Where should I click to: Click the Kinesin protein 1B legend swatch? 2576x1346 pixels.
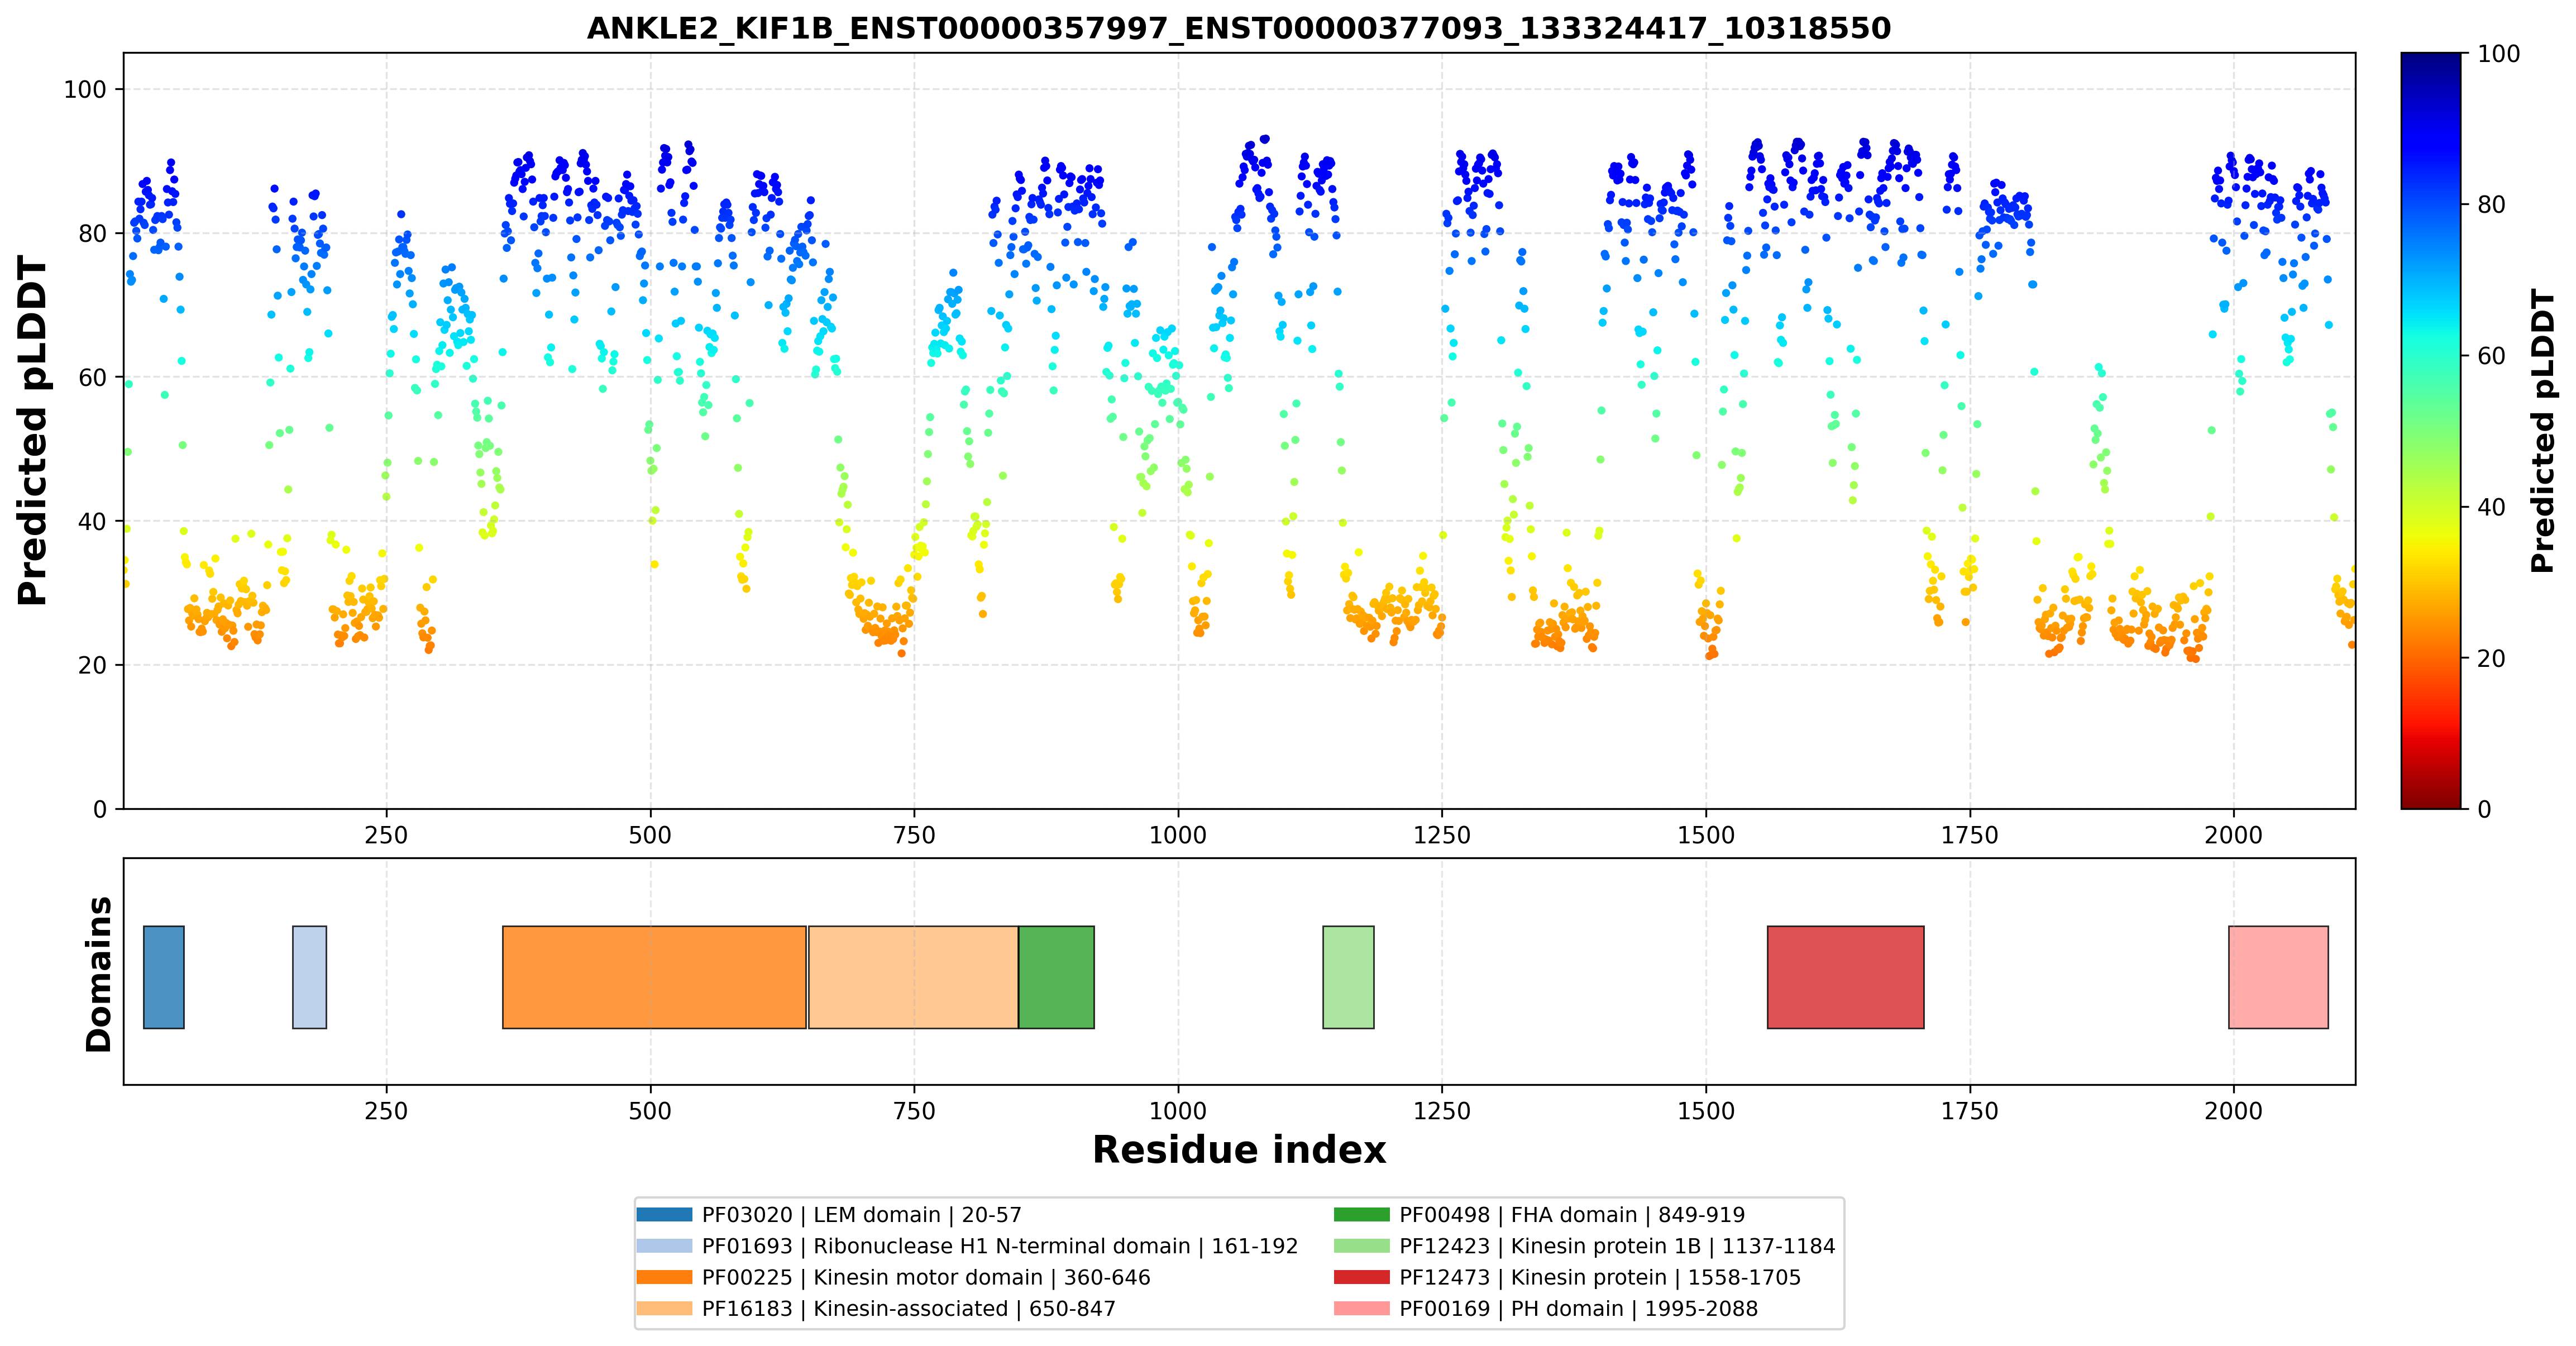pos(1361,1245)
